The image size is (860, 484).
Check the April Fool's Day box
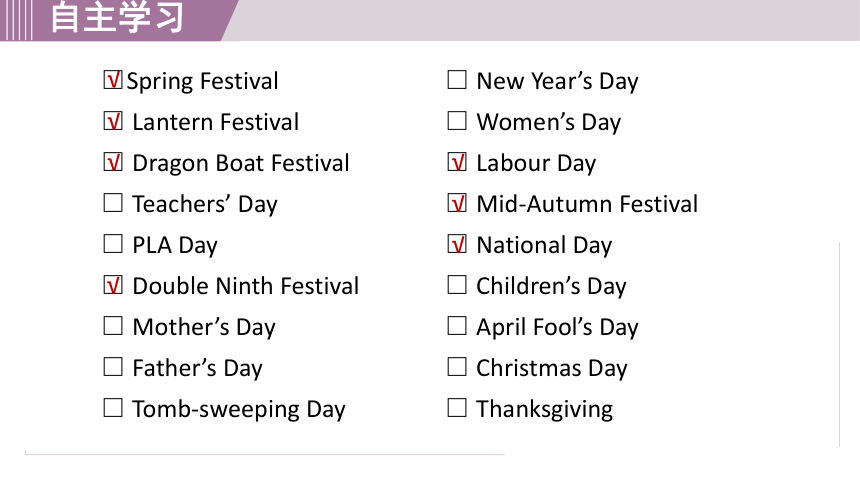457,325
